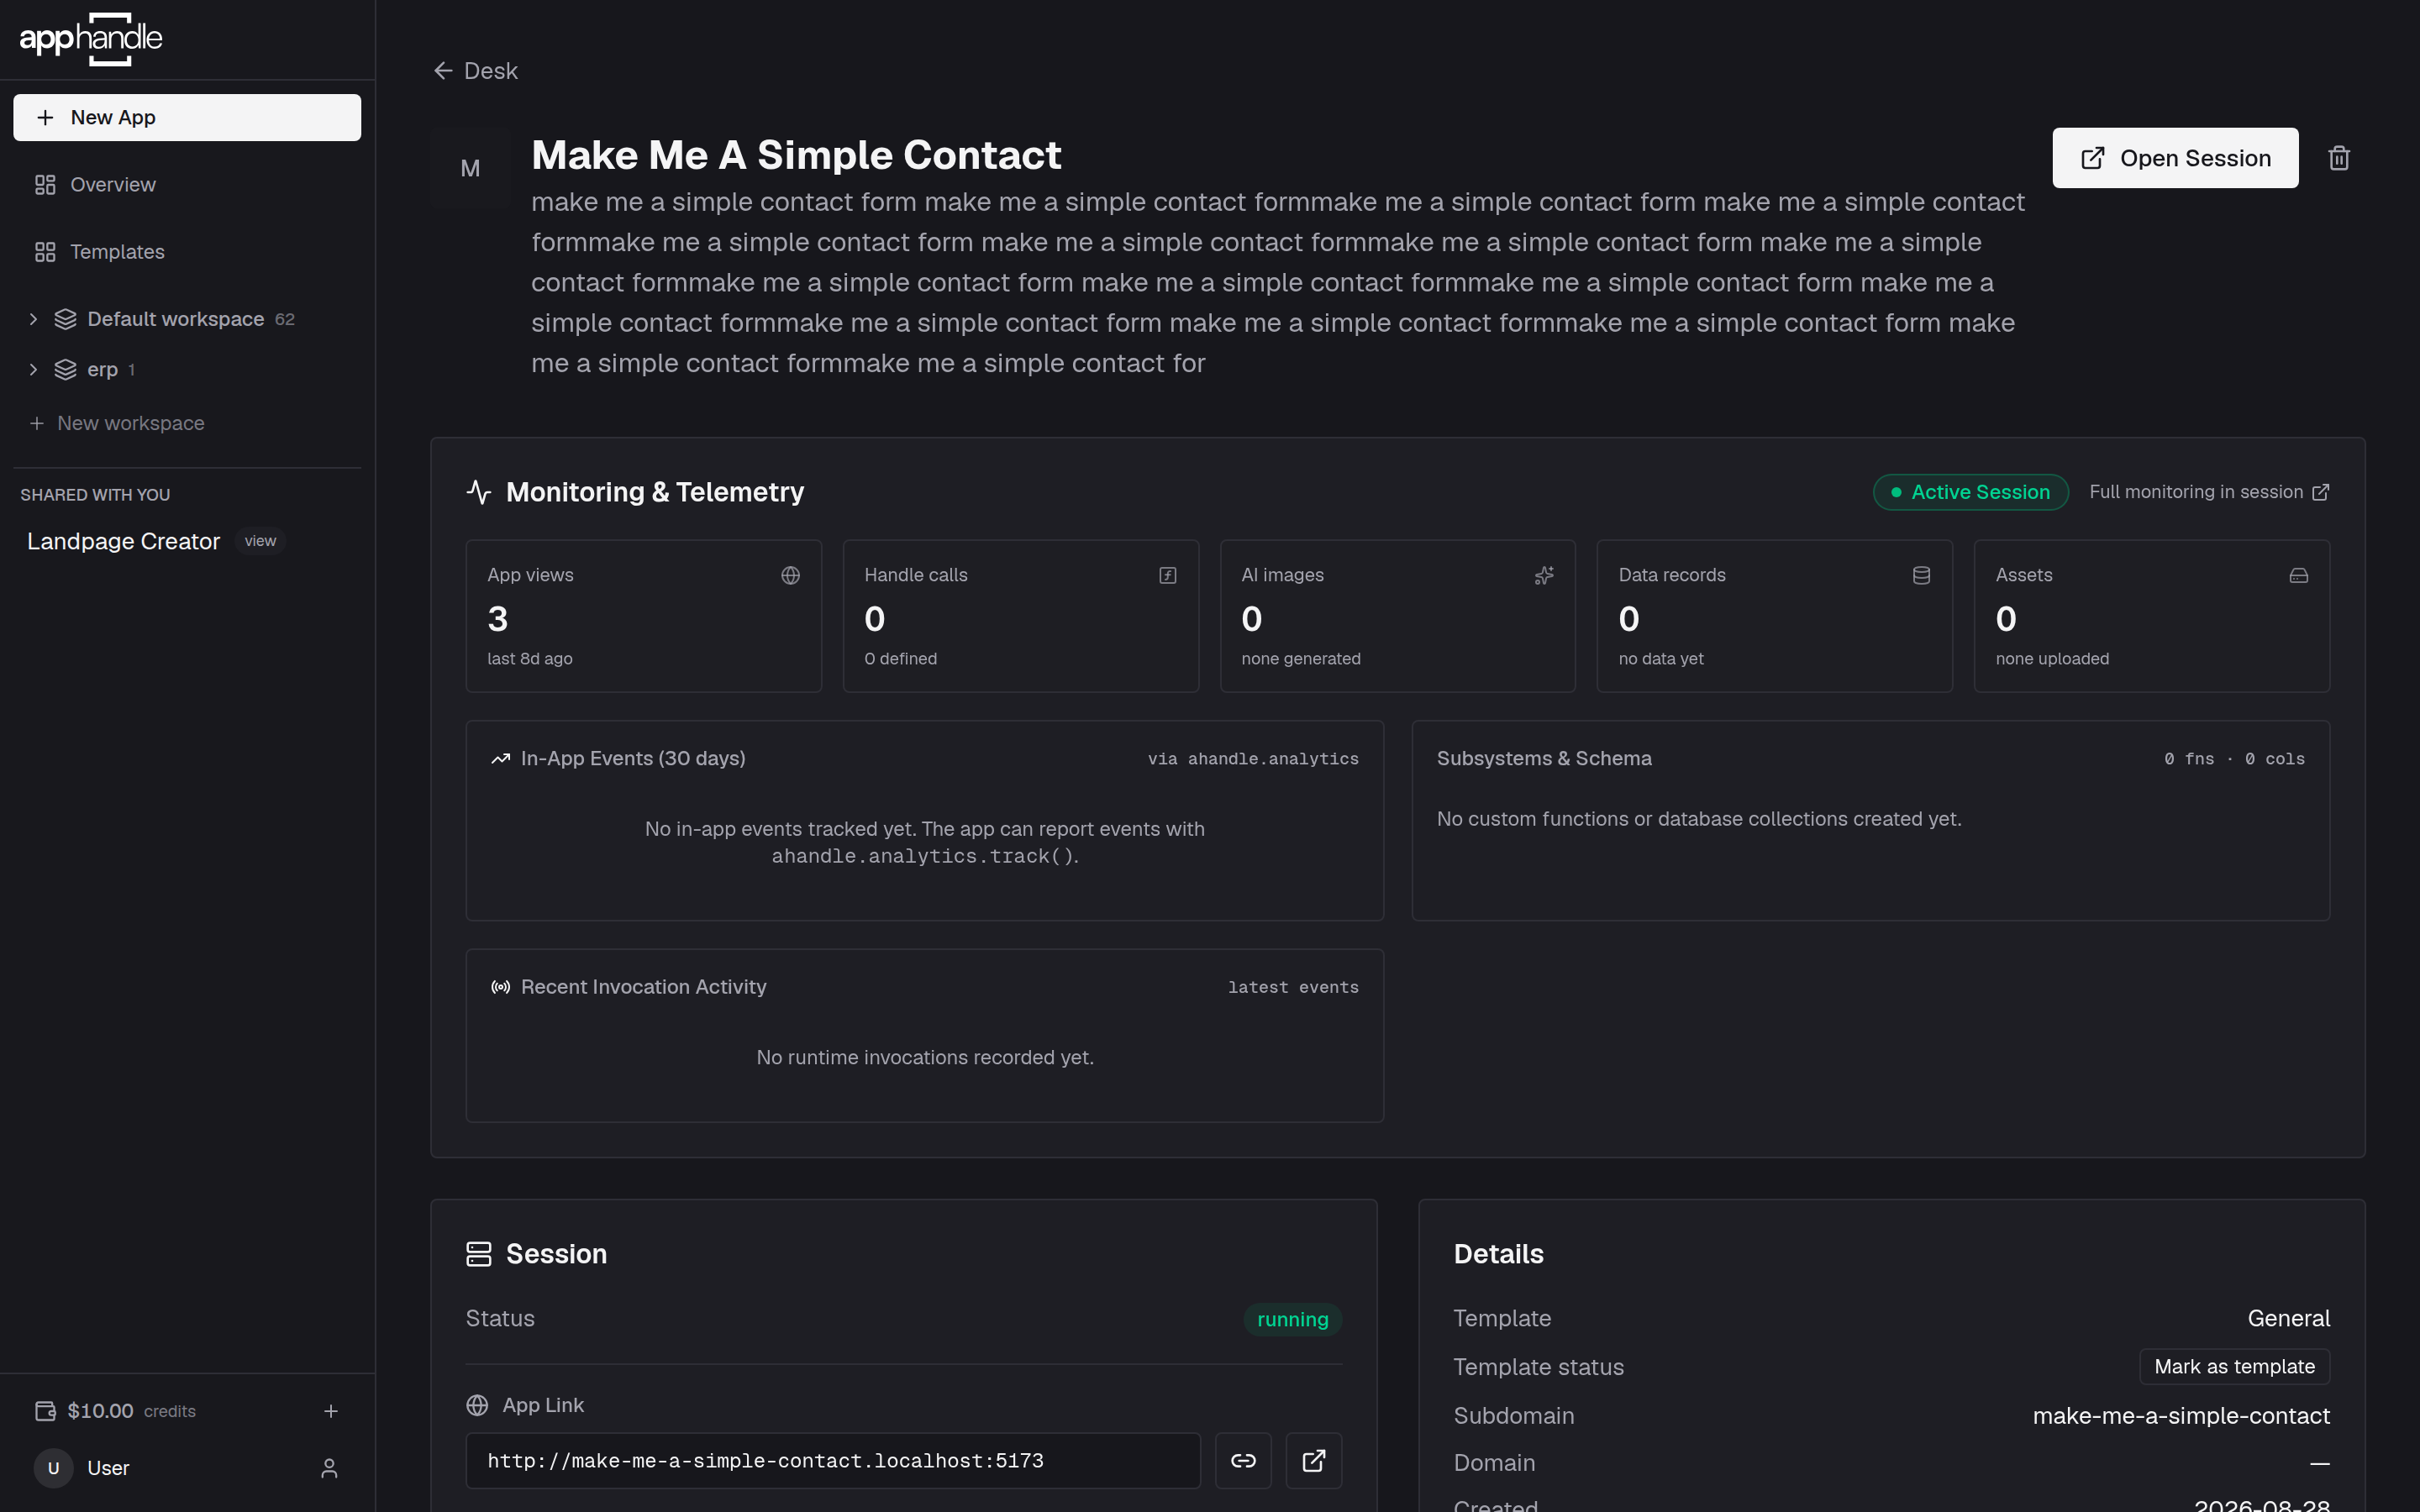This screenshot has width=2420, height=1512.
Task: Expand the erp workspace chevron
Action: [33, 369]
